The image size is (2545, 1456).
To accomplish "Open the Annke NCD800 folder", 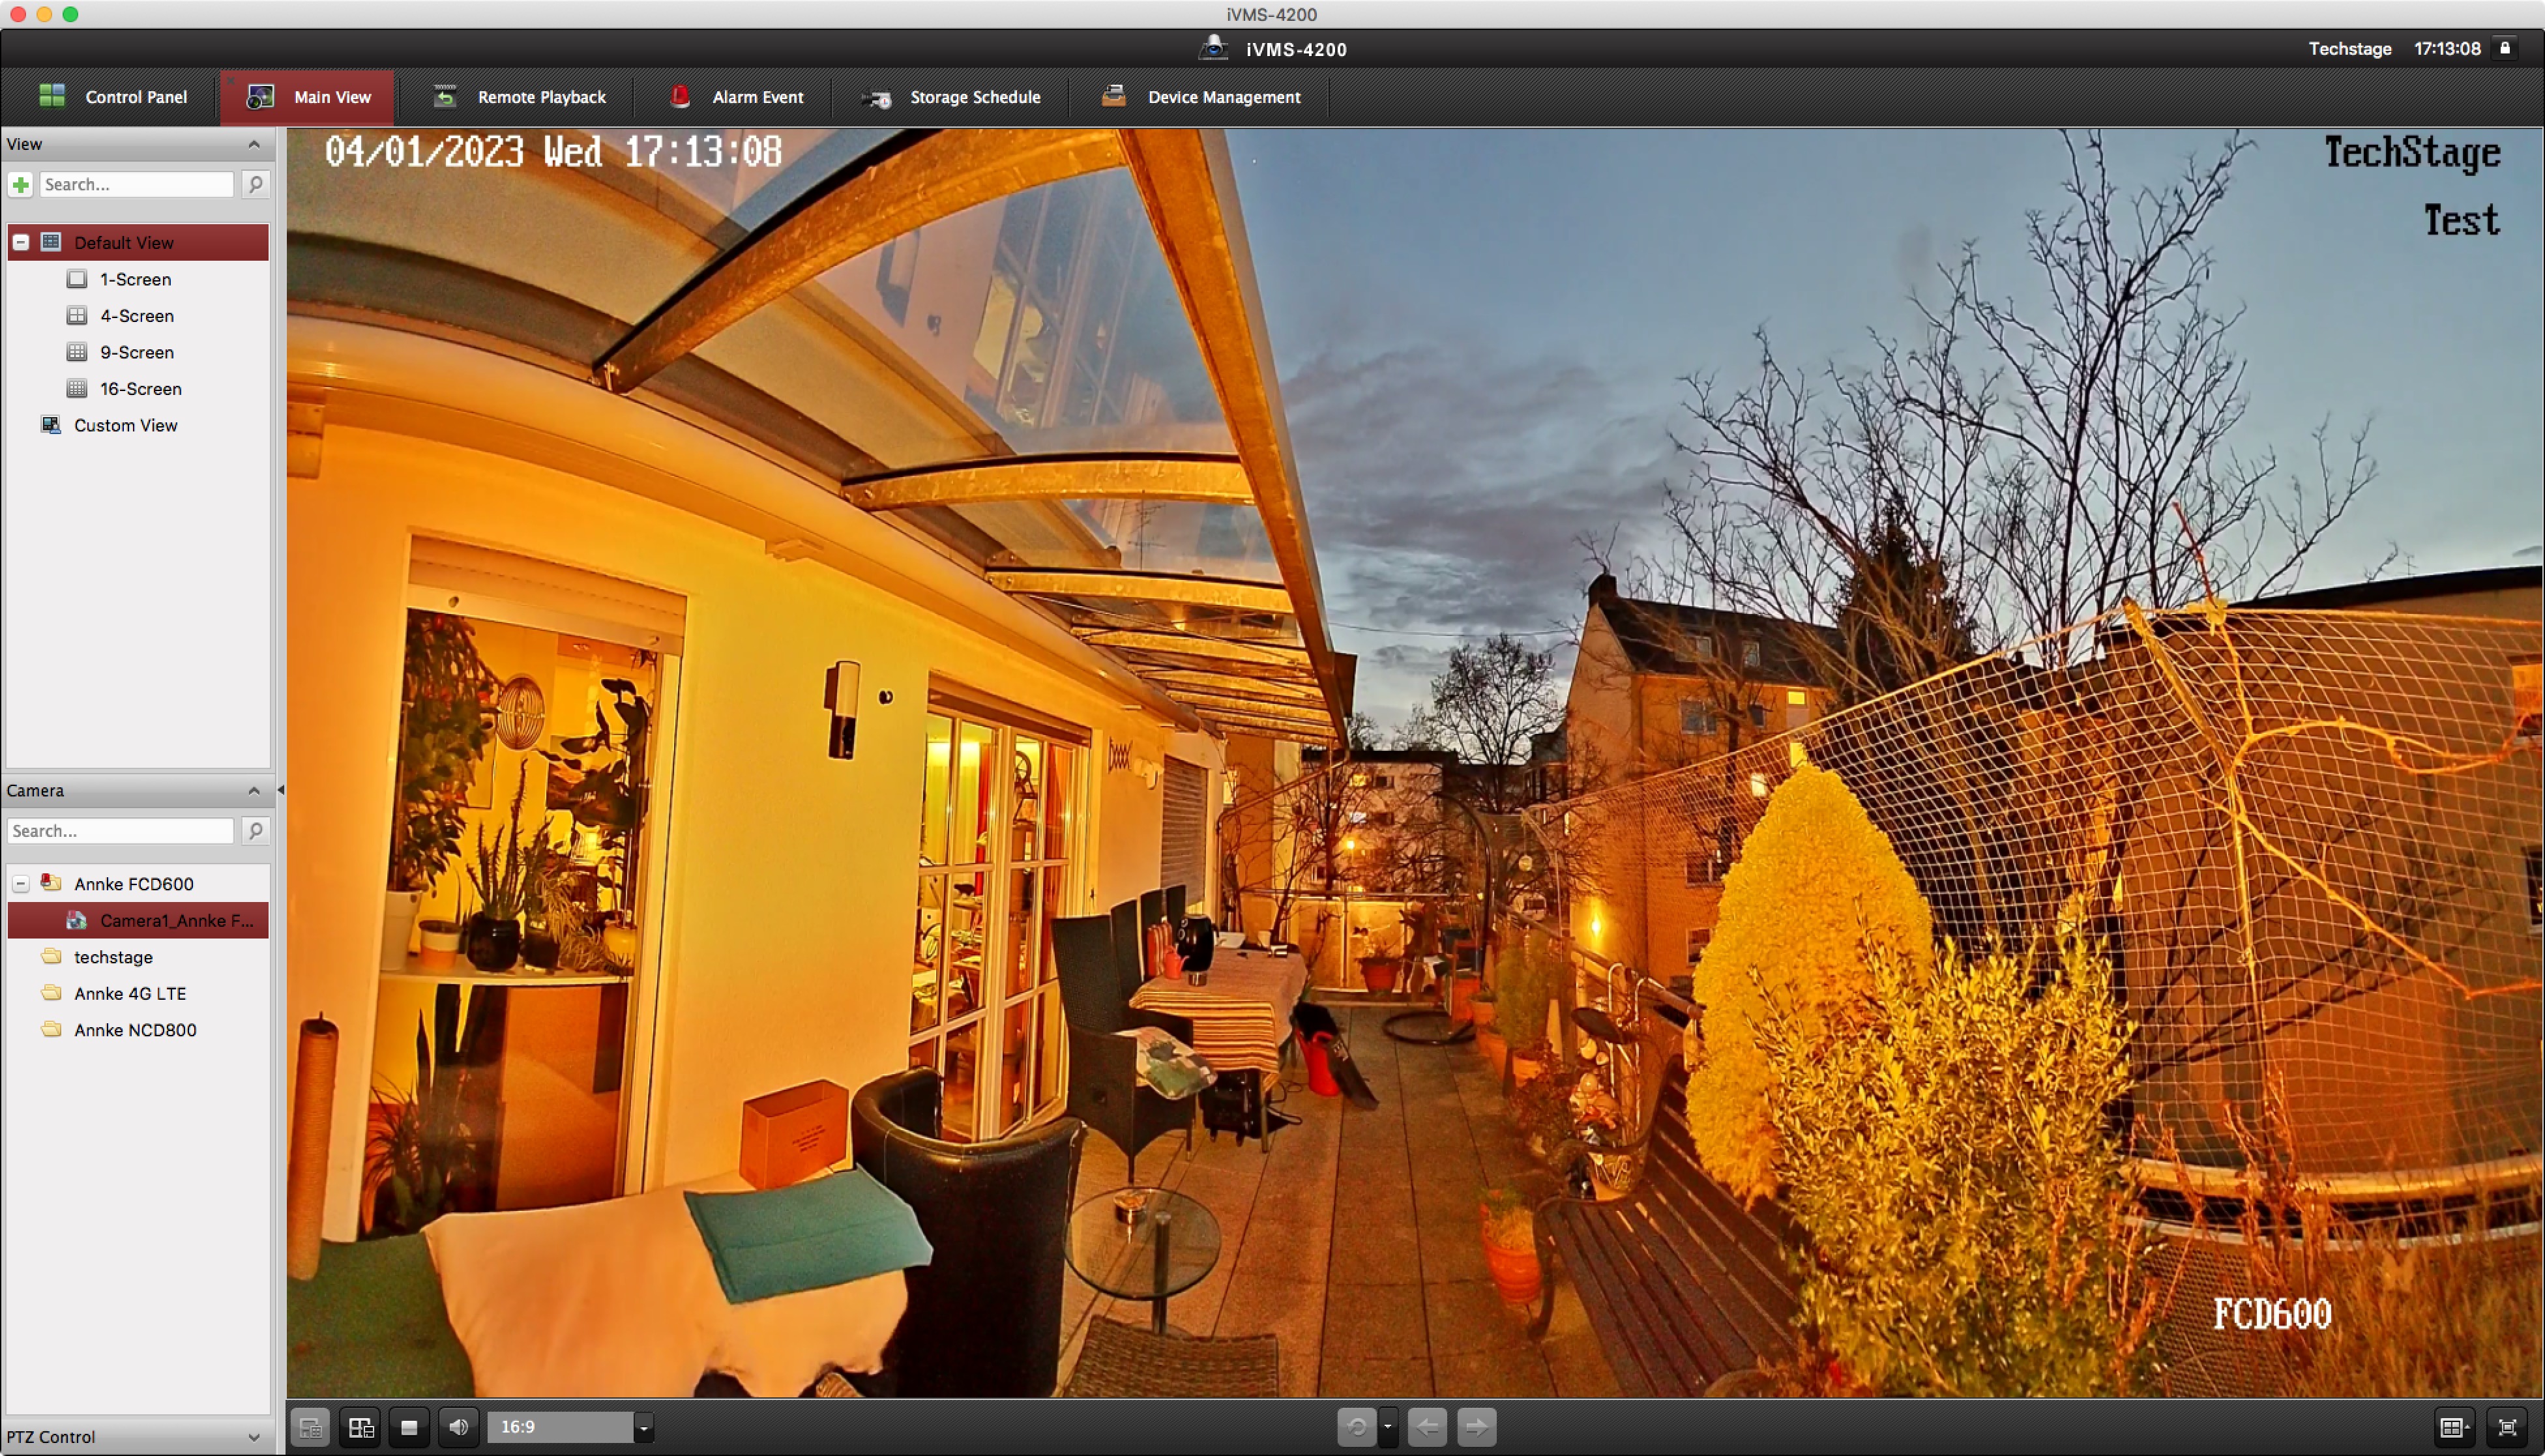I will [x=134, y=1030].
